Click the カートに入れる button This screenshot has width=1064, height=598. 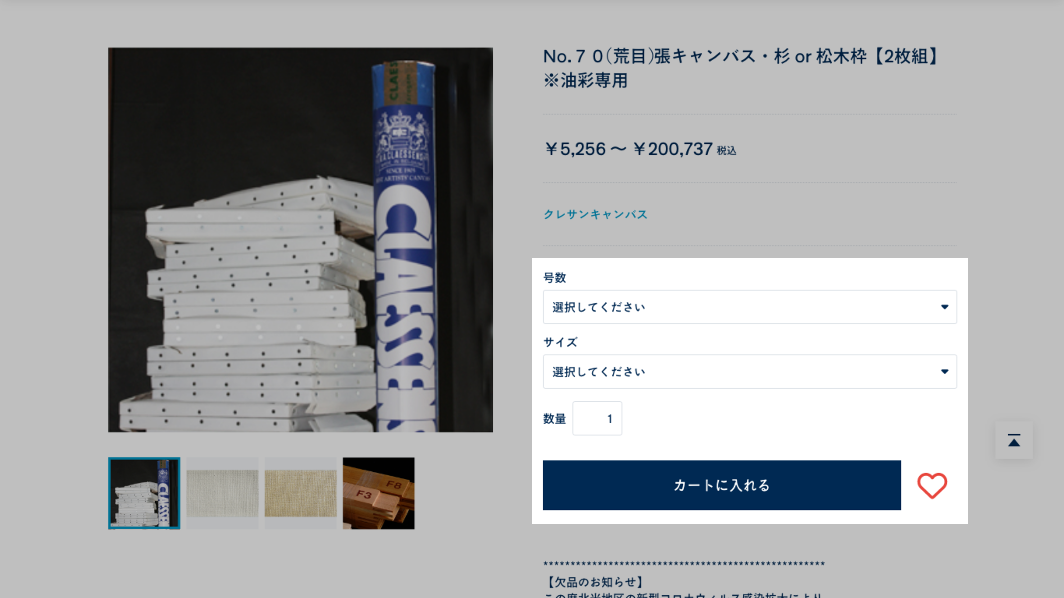click(x=721, y=485)
